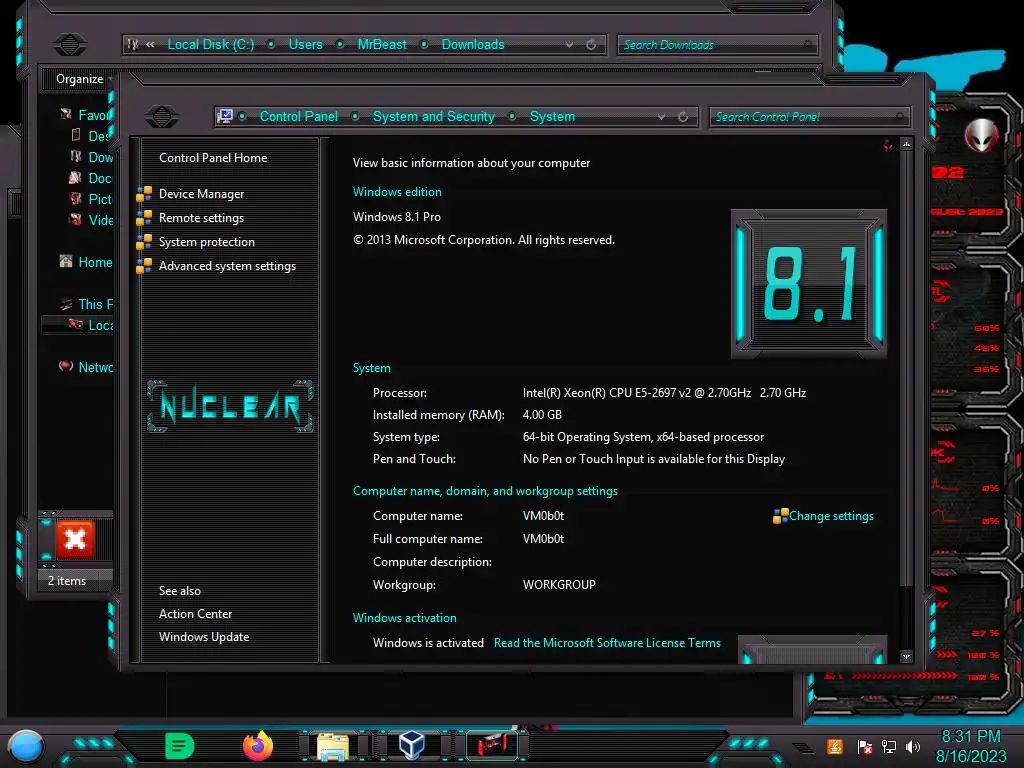The width and height of the screenshot is (1024, 768).
Task: Select Downloads breadcrumb in Explorer window
Action: pyautogui.click(x=473, y=44)
